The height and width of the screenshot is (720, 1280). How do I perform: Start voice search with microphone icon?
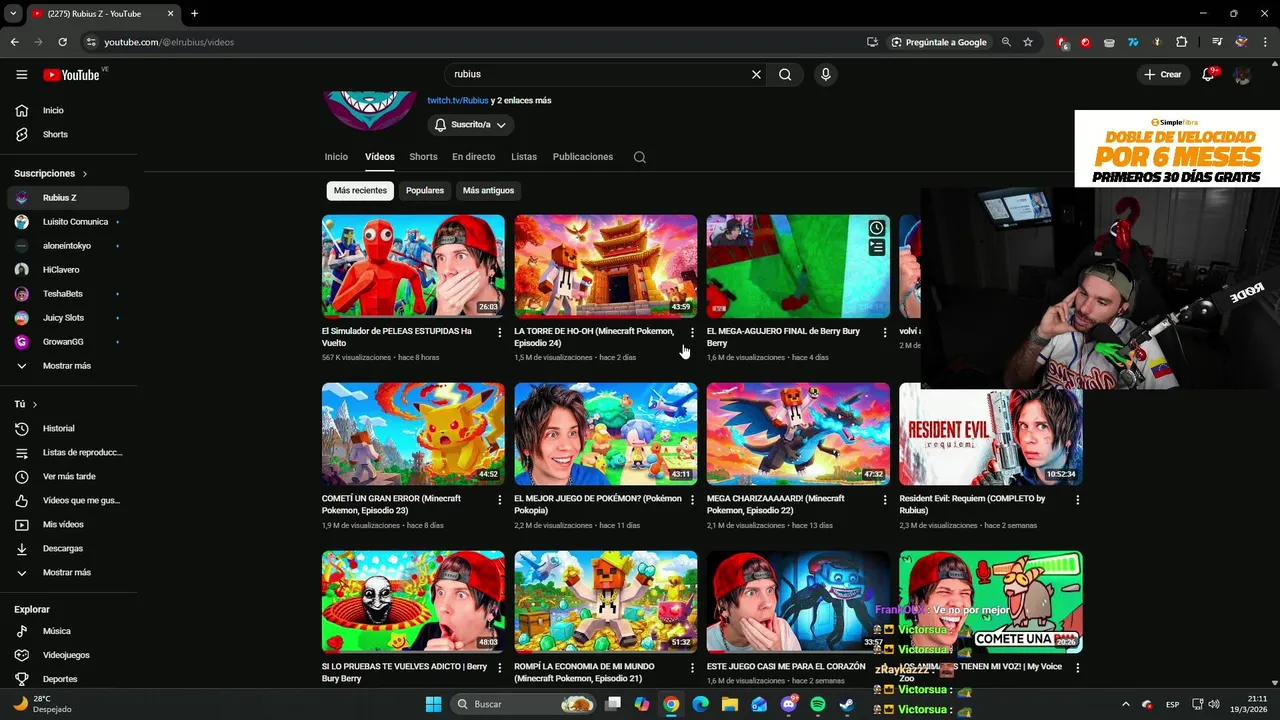tap(825, 74)
